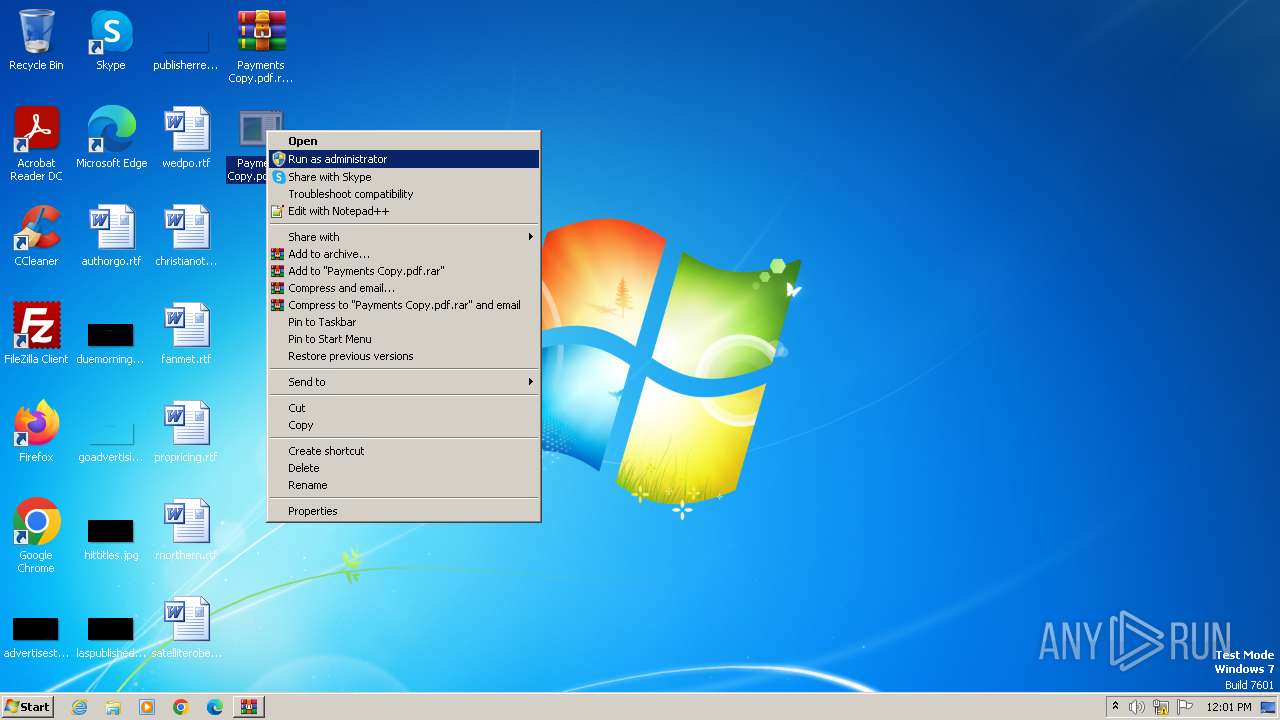Select Cut from the context menu

[404, 408]
